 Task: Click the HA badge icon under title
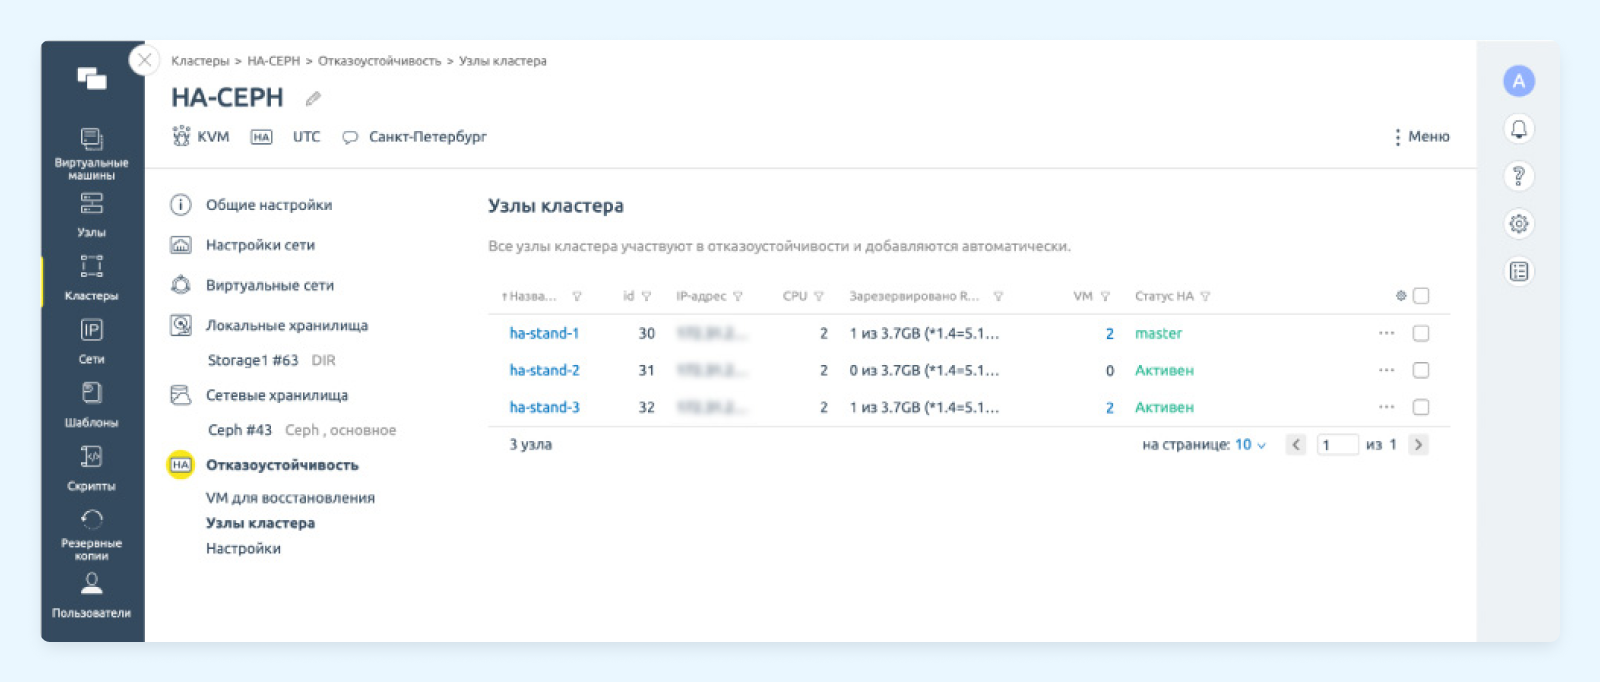click(261, 137)
